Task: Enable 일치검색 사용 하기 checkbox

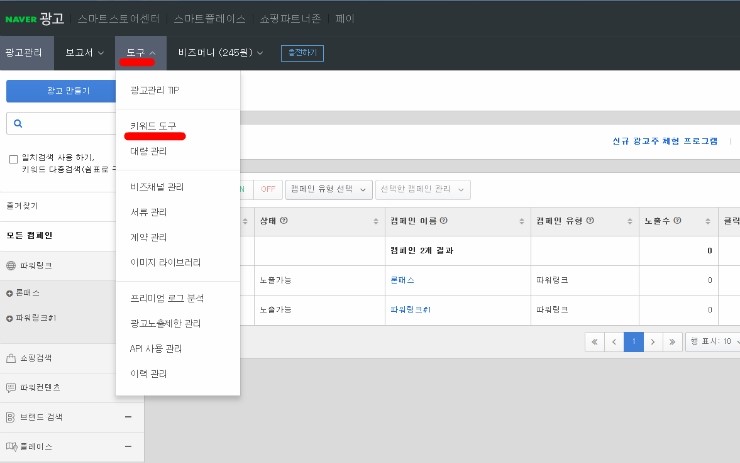Action: click(14, 160)
